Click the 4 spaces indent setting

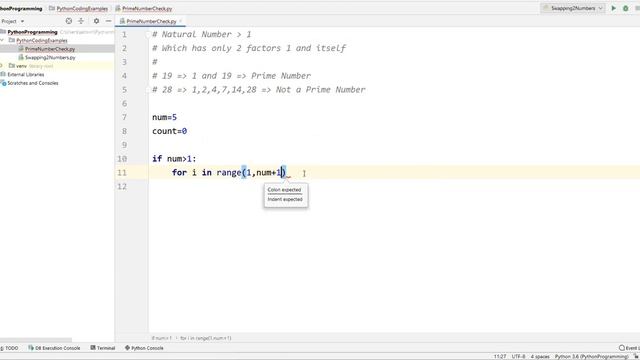[540, 356]
